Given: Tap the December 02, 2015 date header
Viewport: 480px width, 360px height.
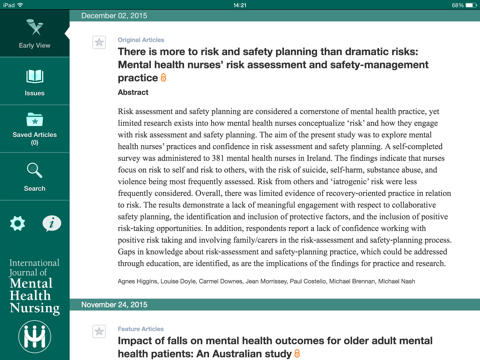Looking at the screenshot, I should pyautogui.click(x=114, y=16).
